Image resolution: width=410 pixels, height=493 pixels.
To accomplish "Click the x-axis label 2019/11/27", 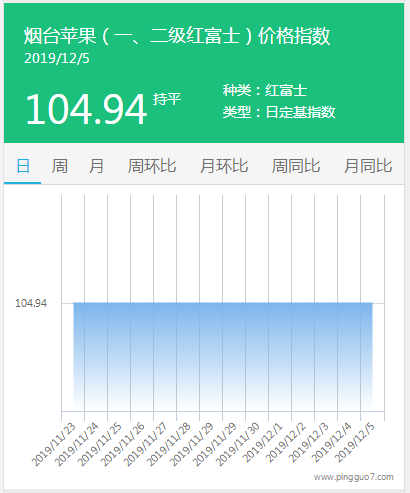I will coord(146,444).
